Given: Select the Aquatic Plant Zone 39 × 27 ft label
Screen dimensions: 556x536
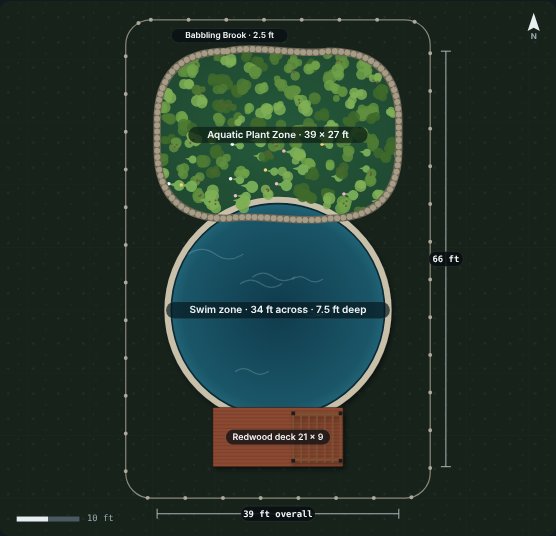Looking at the screenshot, I should pos(278,135).
